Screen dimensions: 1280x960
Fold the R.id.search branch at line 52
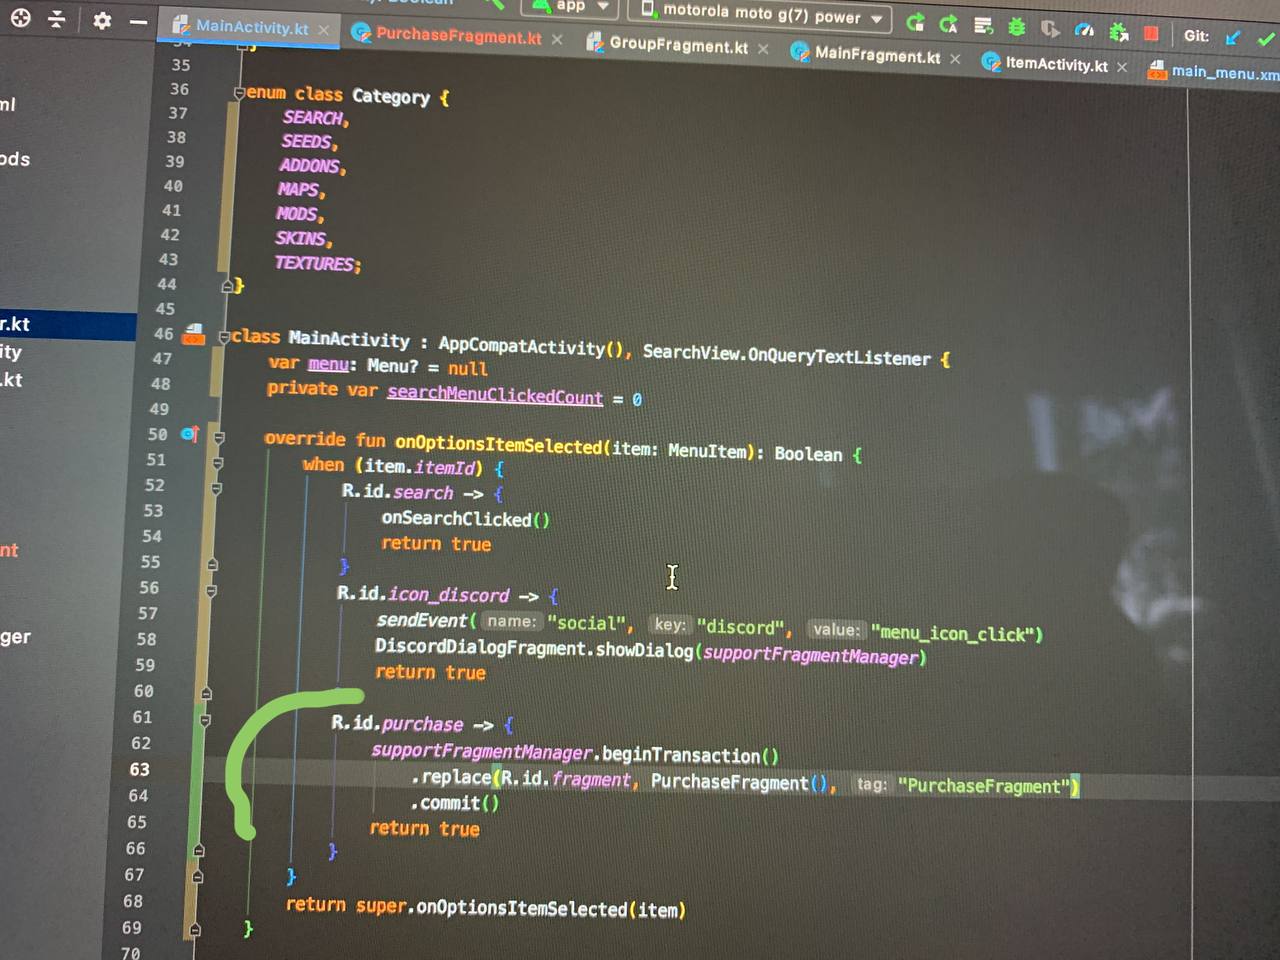pyautogui.click(x=216, y=489)
